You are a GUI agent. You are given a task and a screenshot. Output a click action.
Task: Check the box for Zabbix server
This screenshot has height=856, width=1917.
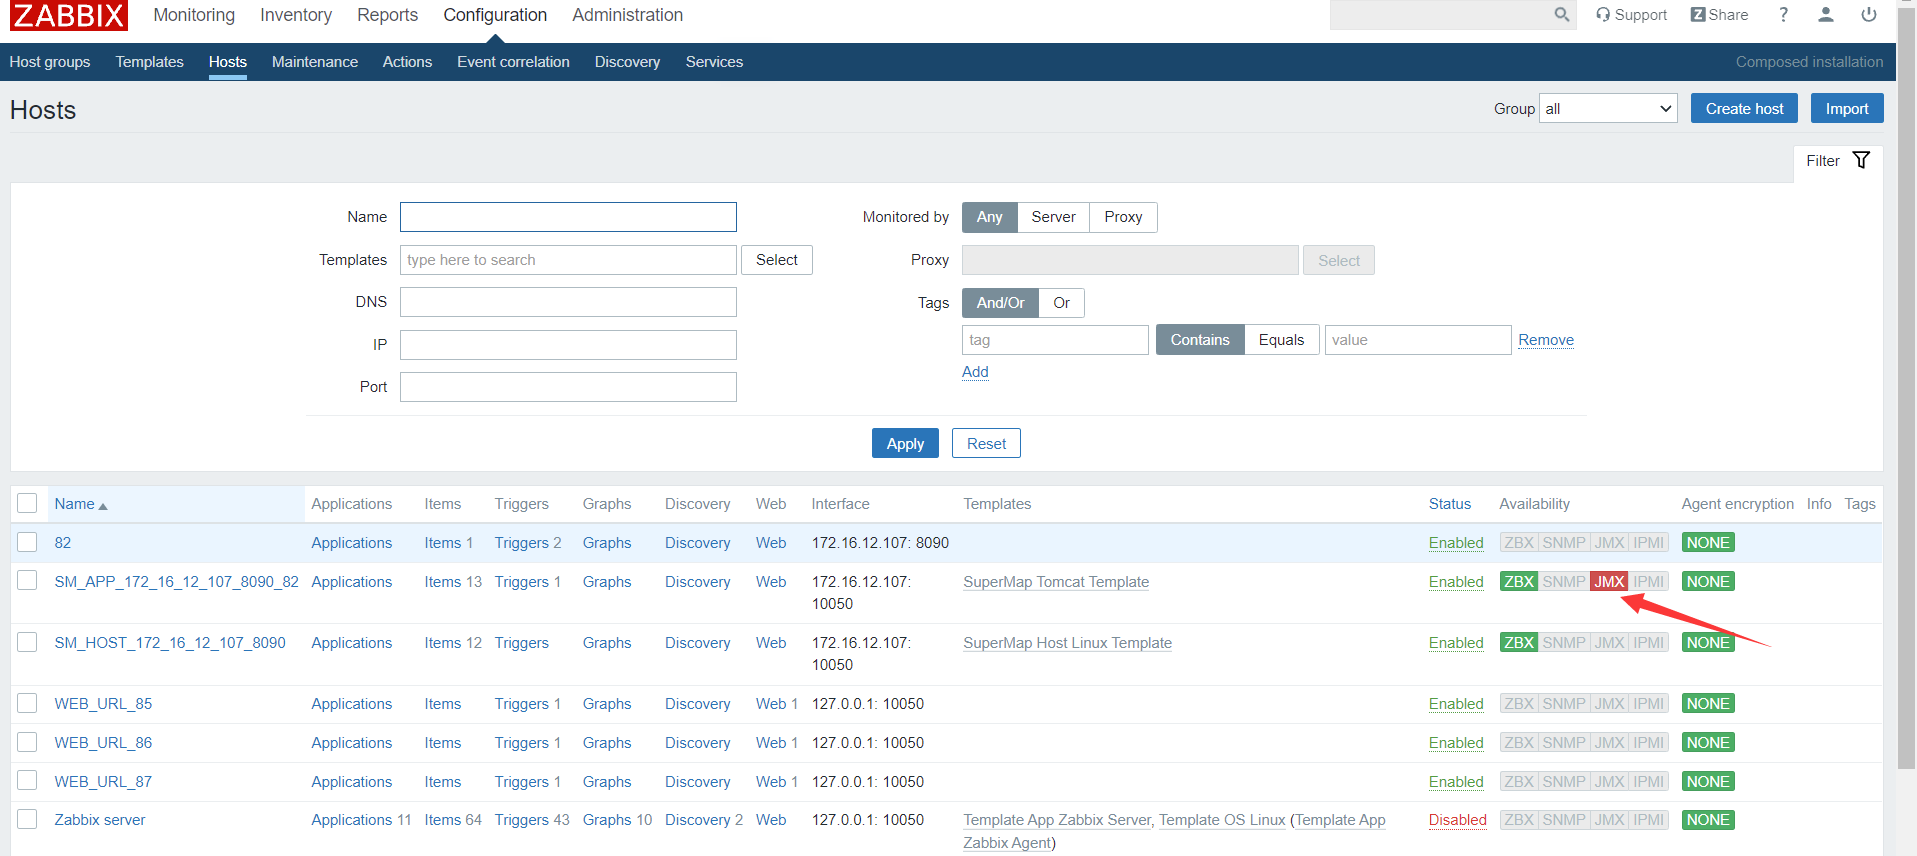[x=27, y=819]
